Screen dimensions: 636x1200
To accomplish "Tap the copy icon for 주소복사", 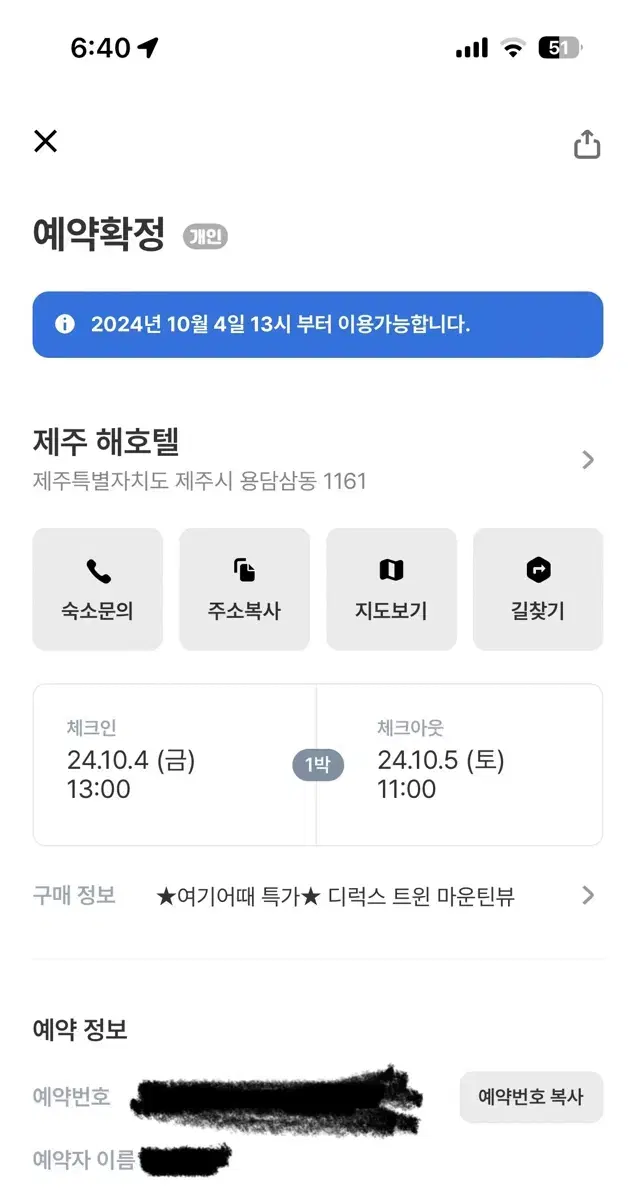I will tap(245, 571).
